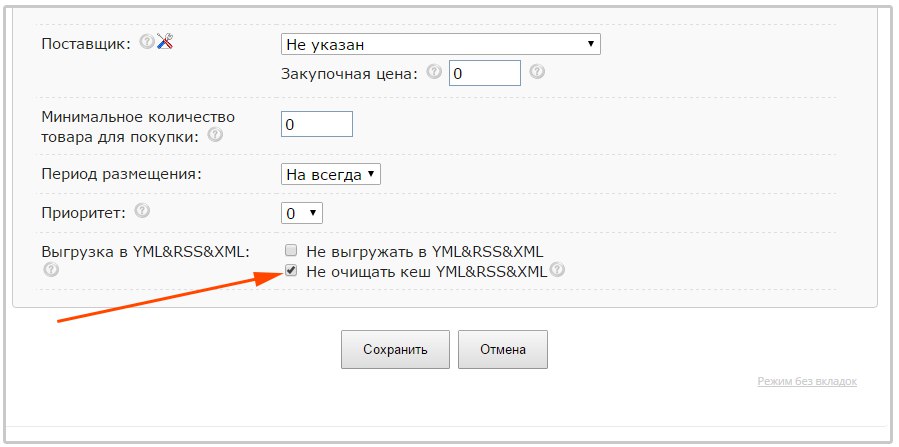Focus the Закупочная цена input field
Image resolution: width=899 pixels, height=447 pixels.
(x=484, y=74)
